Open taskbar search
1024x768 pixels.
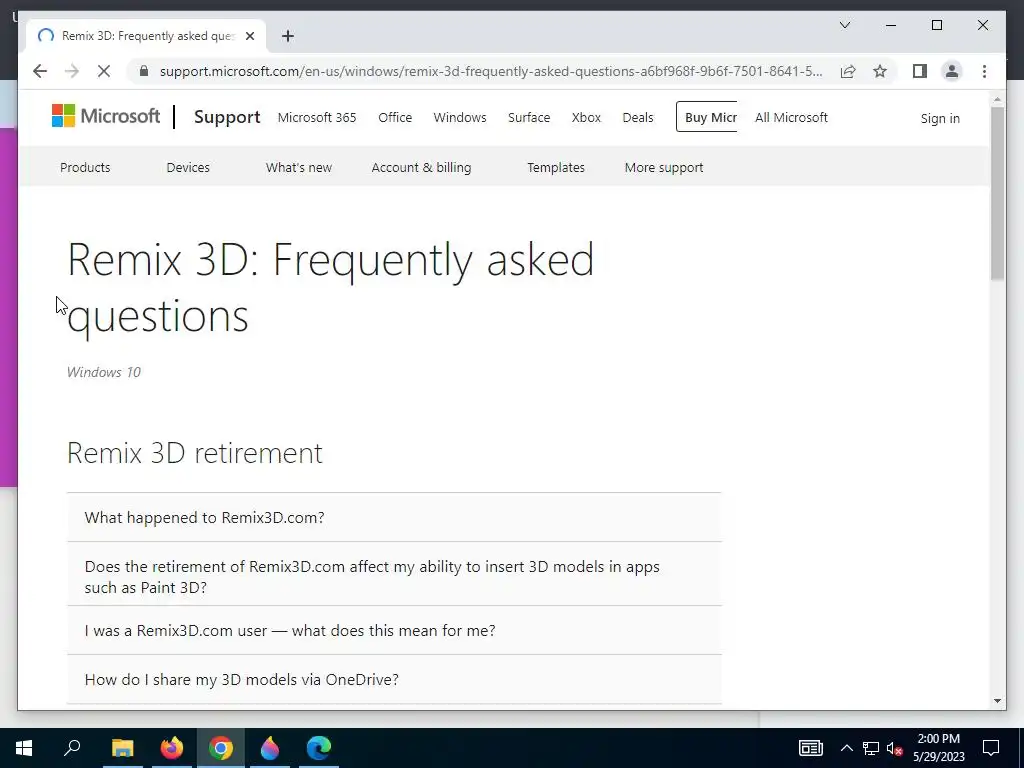point(72,748)
